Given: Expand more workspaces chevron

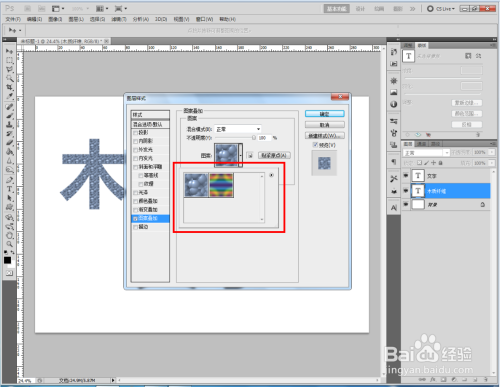Looking at the screenshot, I should tap(413, 9).
